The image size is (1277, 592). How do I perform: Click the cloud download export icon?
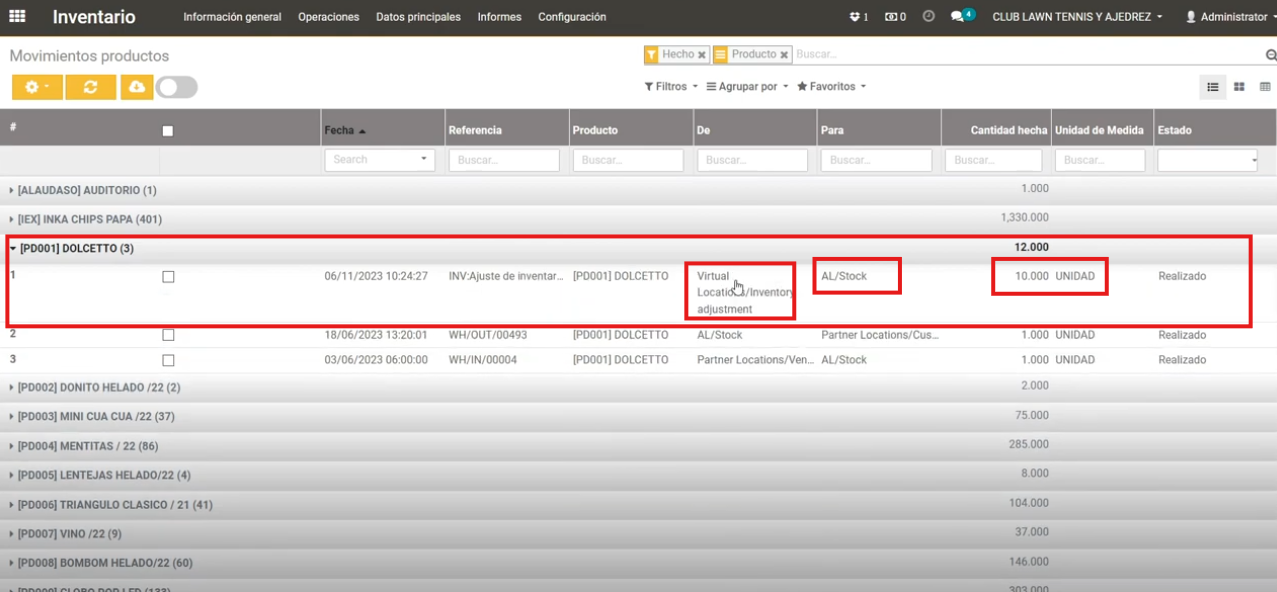point(137,88)
